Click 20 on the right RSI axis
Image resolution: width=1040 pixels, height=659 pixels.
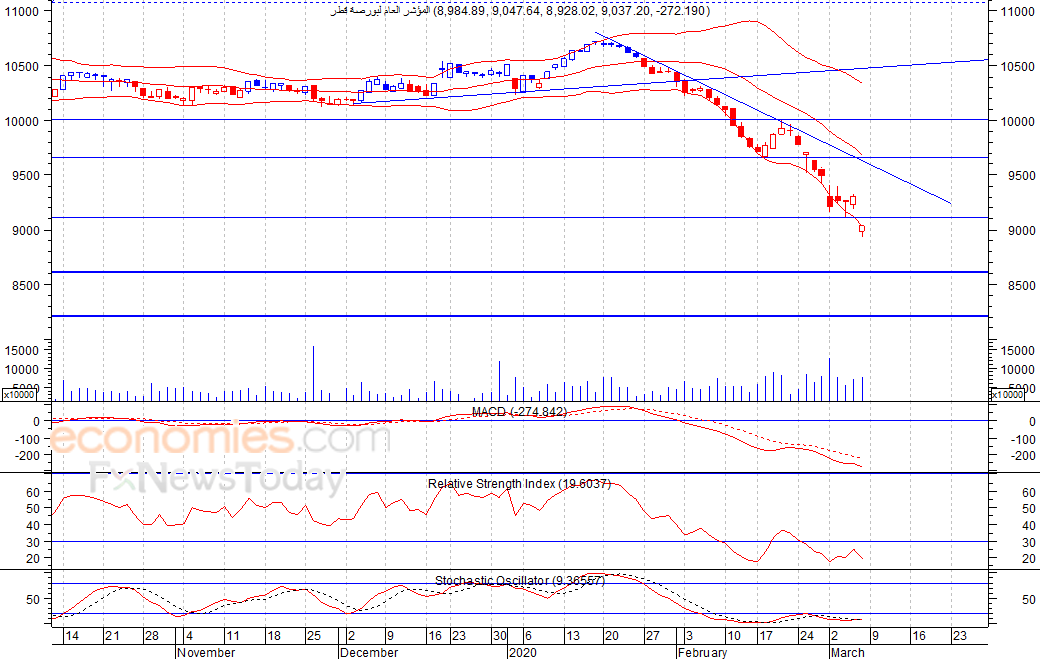point(1029,559)
